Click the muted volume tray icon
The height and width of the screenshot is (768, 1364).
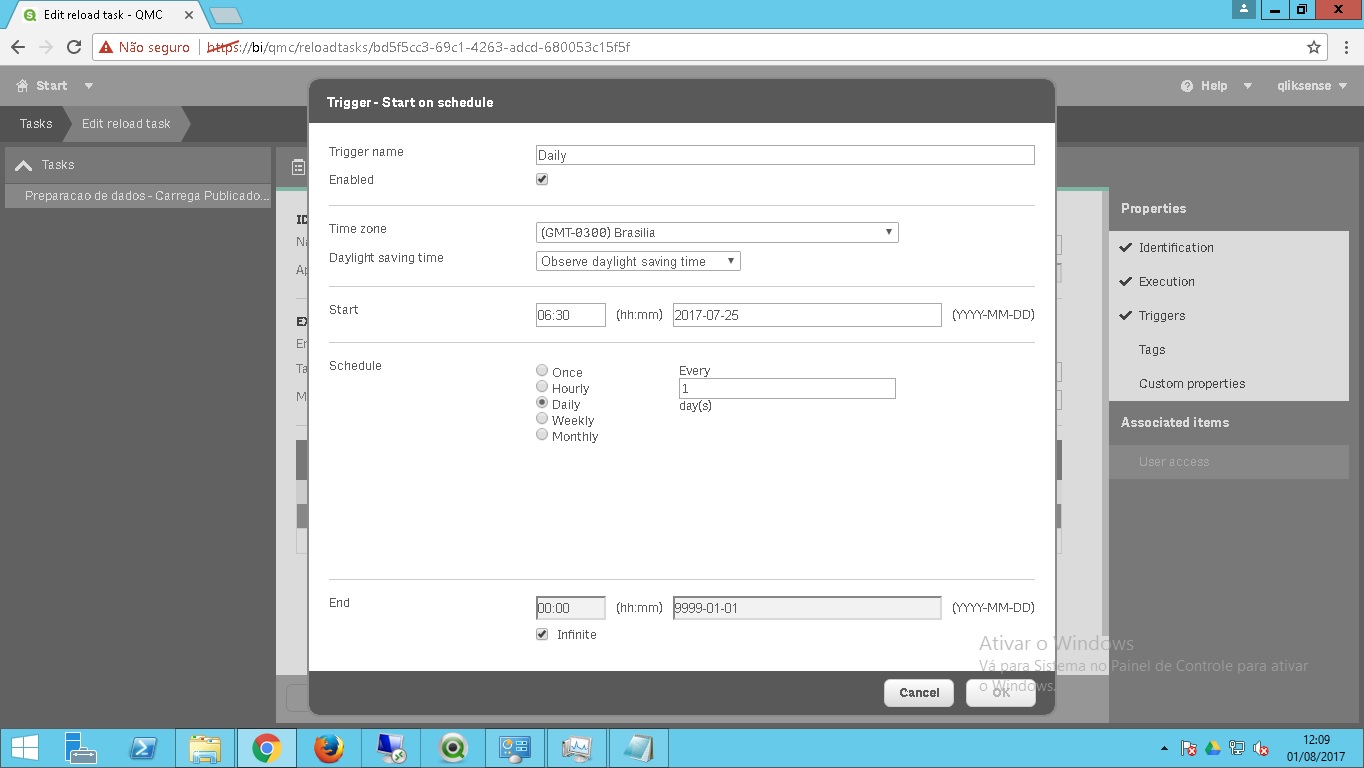(x=1262, y=748)
